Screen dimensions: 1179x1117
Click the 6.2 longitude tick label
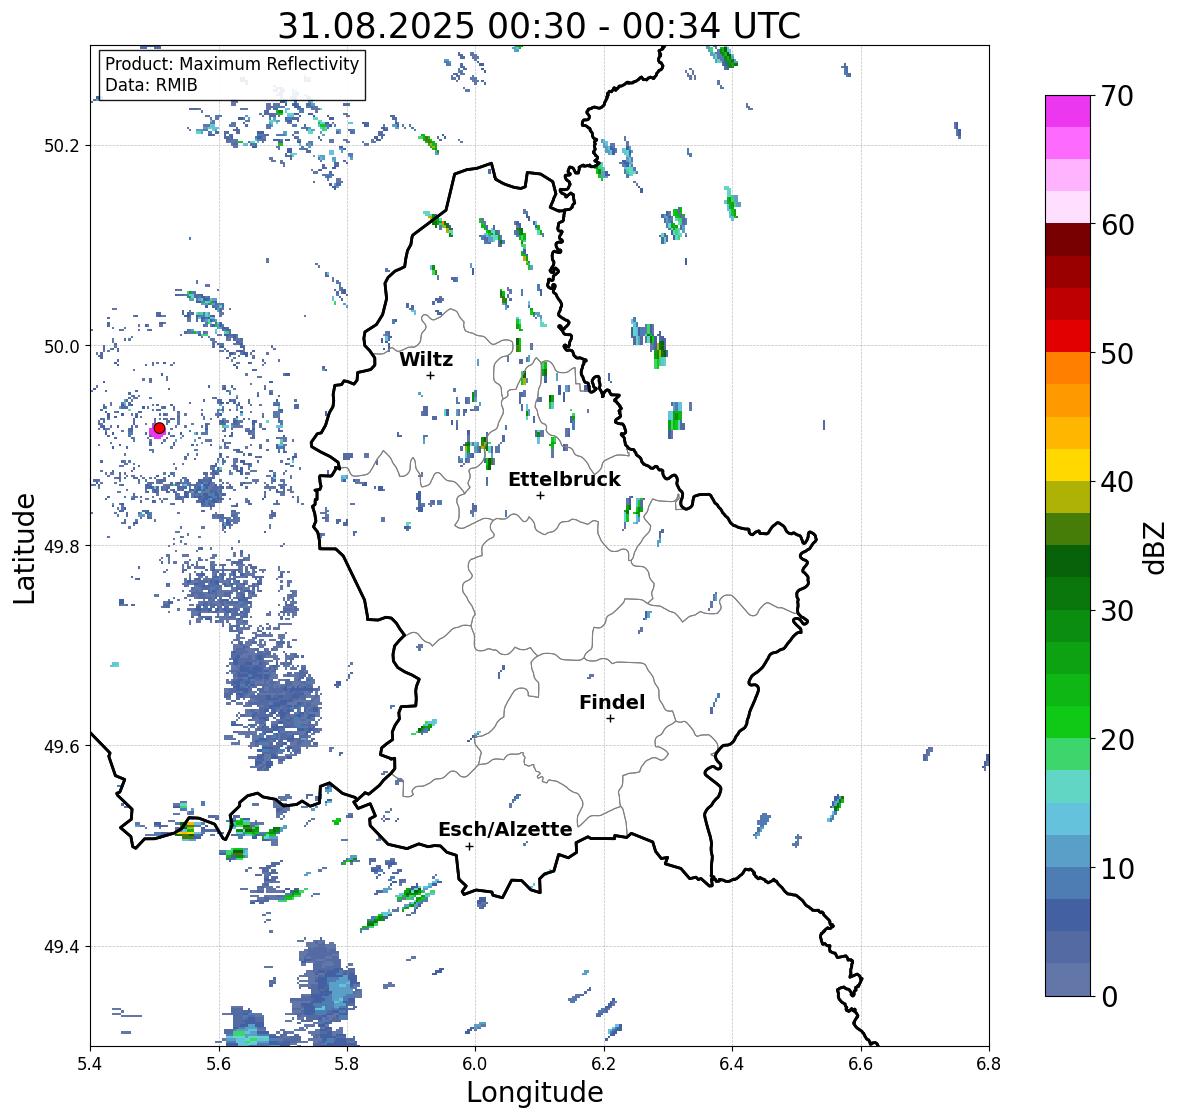tap(603, 1064)
